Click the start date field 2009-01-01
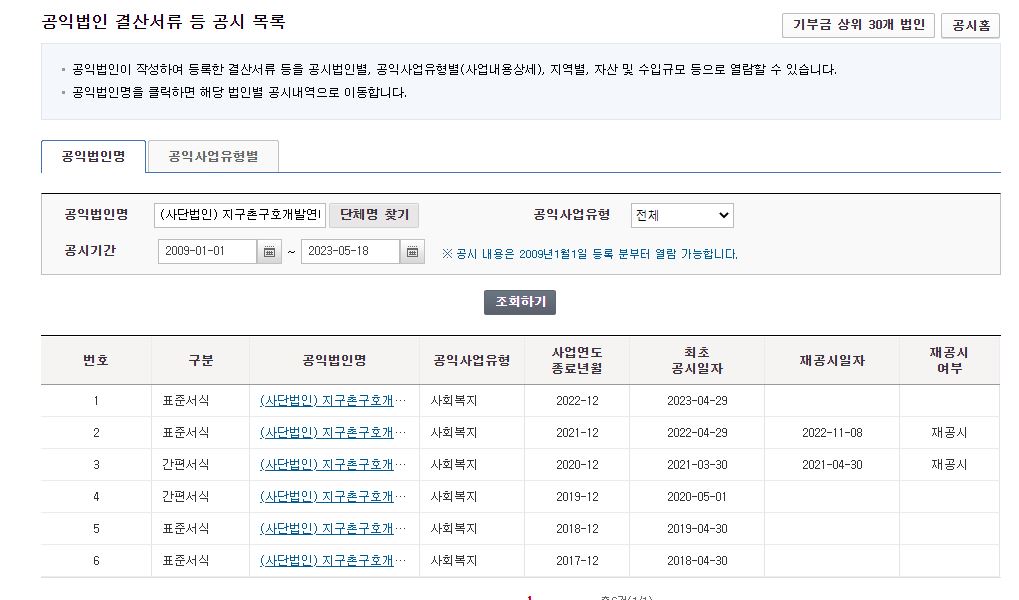The height and width of the screenshot is (600, 1019). pos(208,252)
